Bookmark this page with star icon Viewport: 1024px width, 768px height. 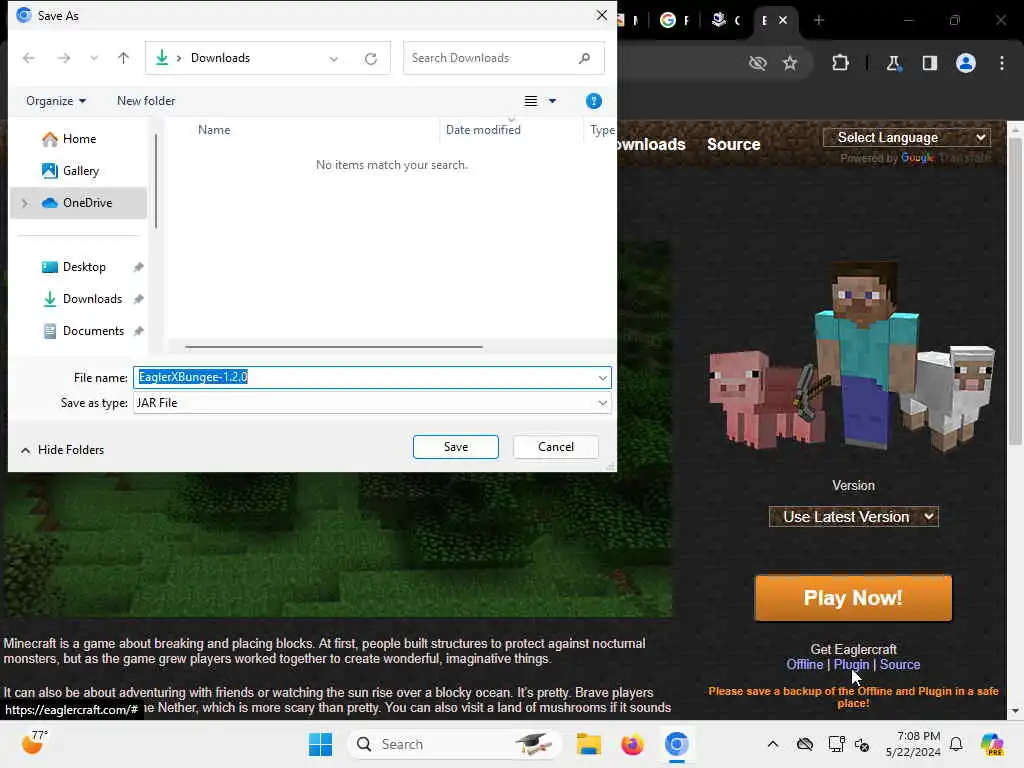point(790,63)
